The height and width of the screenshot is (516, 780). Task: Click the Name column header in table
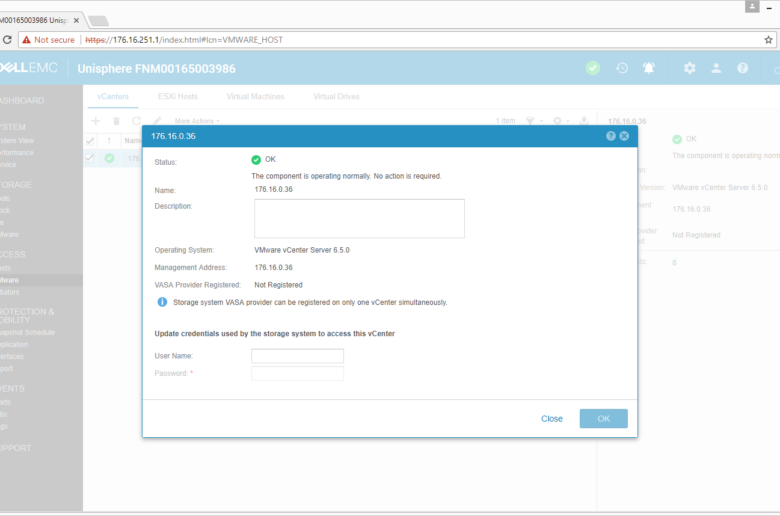point(133,141)
